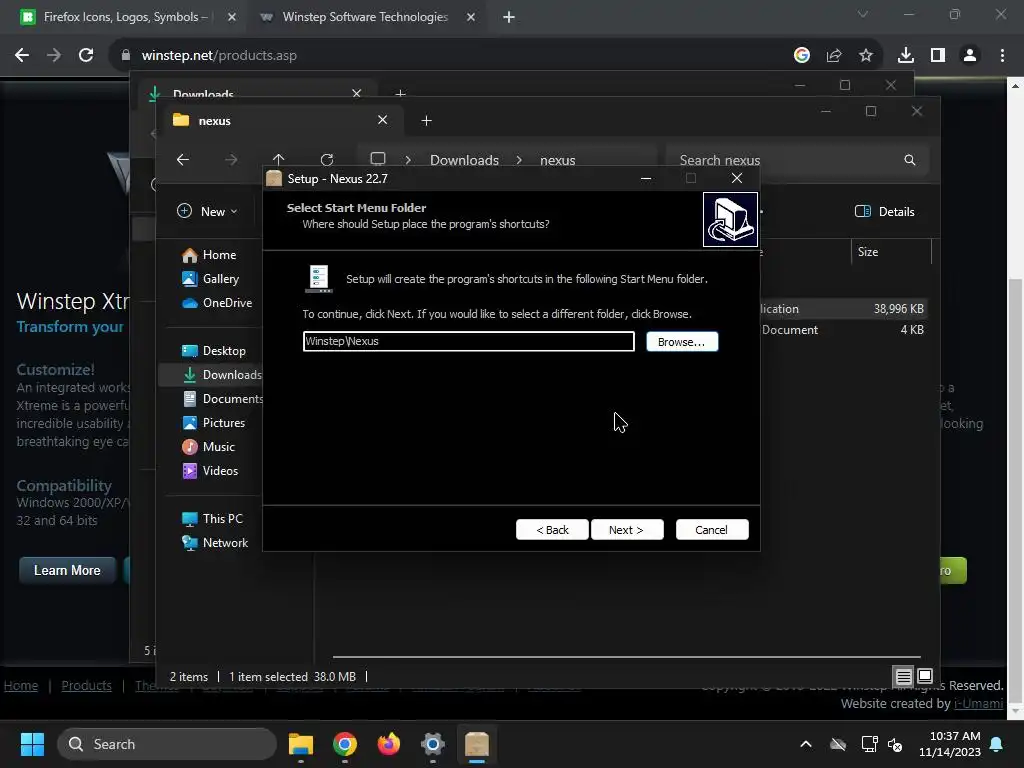1024x768 pixels.
Task: Cancel the Nexus setup
Action: [x=712, y=530]
